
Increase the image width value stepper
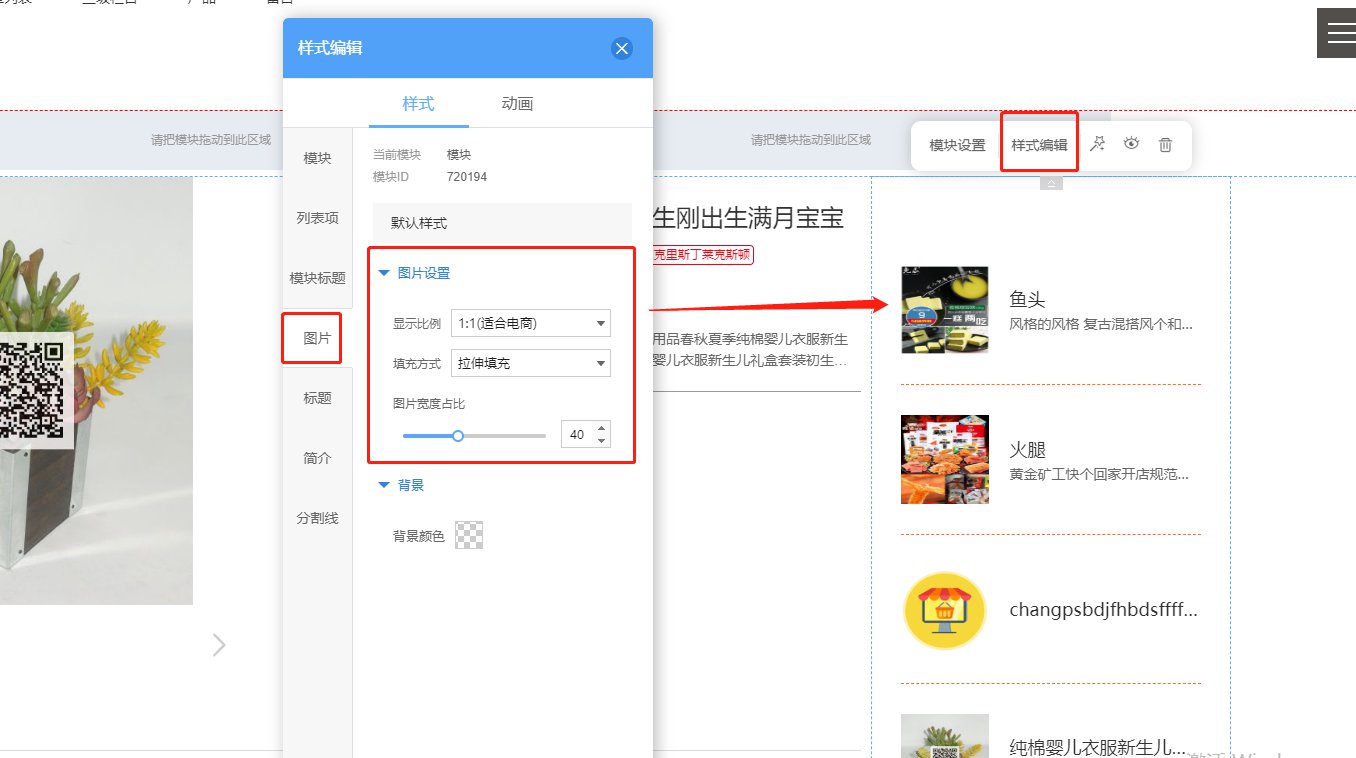click(x=601, y=429)
